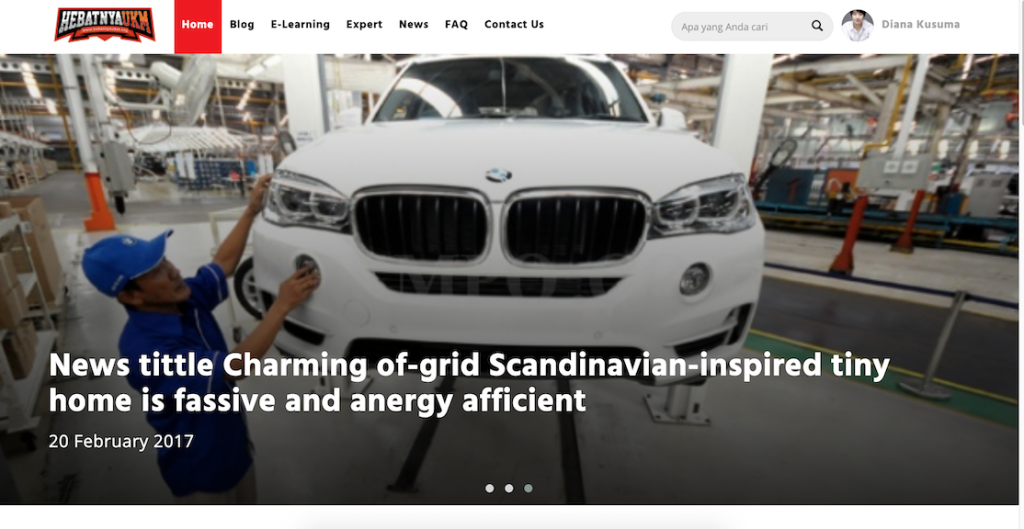Click the Diana Kusuma username
Screen dimensions: 1024x529
coord(921,25)
